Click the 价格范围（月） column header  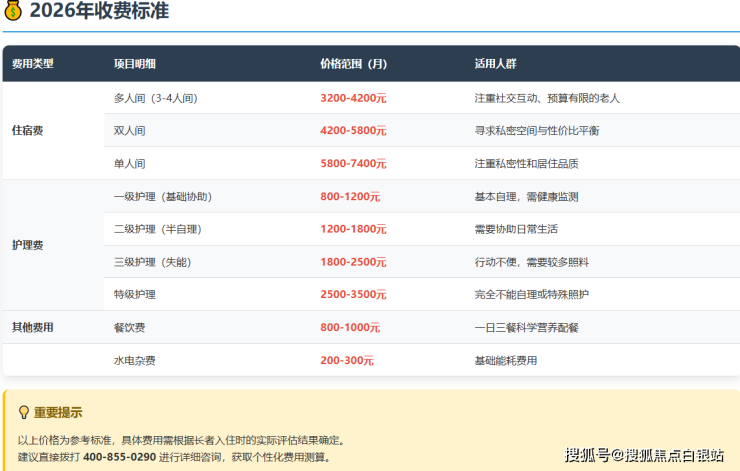click(x=353, y=63)
